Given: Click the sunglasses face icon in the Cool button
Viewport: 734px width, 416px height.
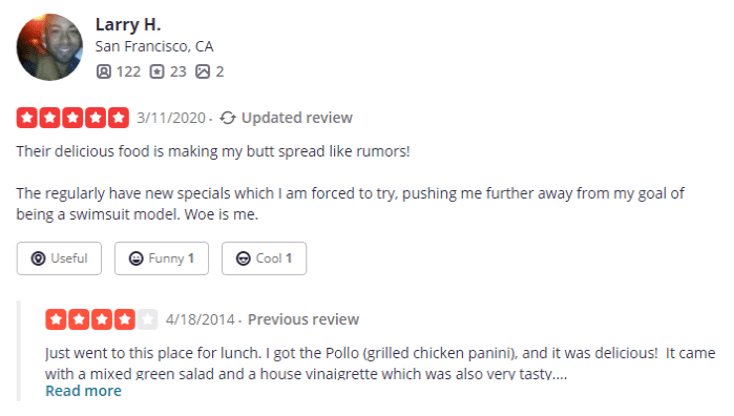Looking at the screenshot, I should click(243, 258).
